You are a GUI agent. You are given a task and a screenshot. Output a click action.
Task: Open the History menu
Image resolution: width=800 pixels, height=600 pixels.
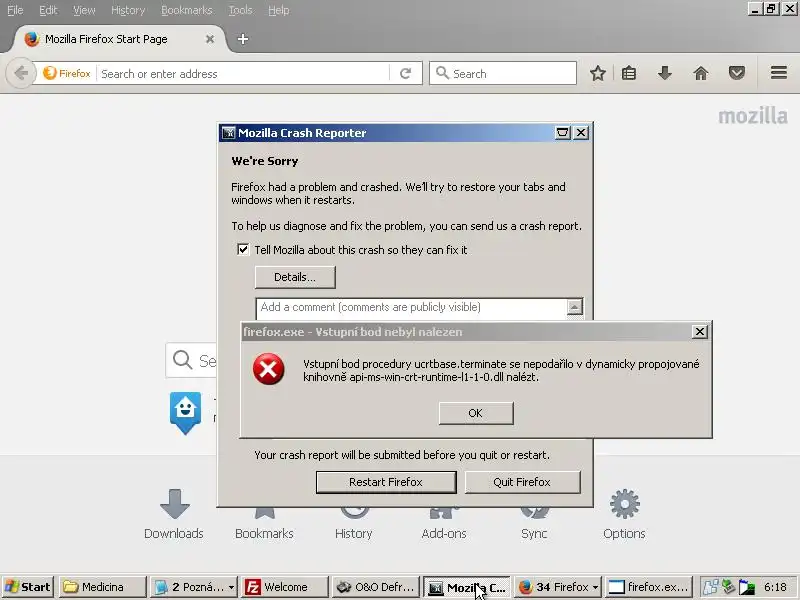tap(128, 10)
